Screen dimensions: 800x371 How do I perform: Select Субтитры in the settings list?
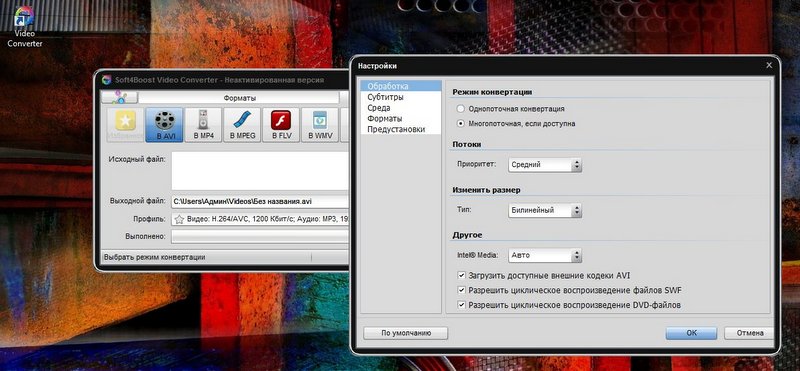click(x=401, y=97)
